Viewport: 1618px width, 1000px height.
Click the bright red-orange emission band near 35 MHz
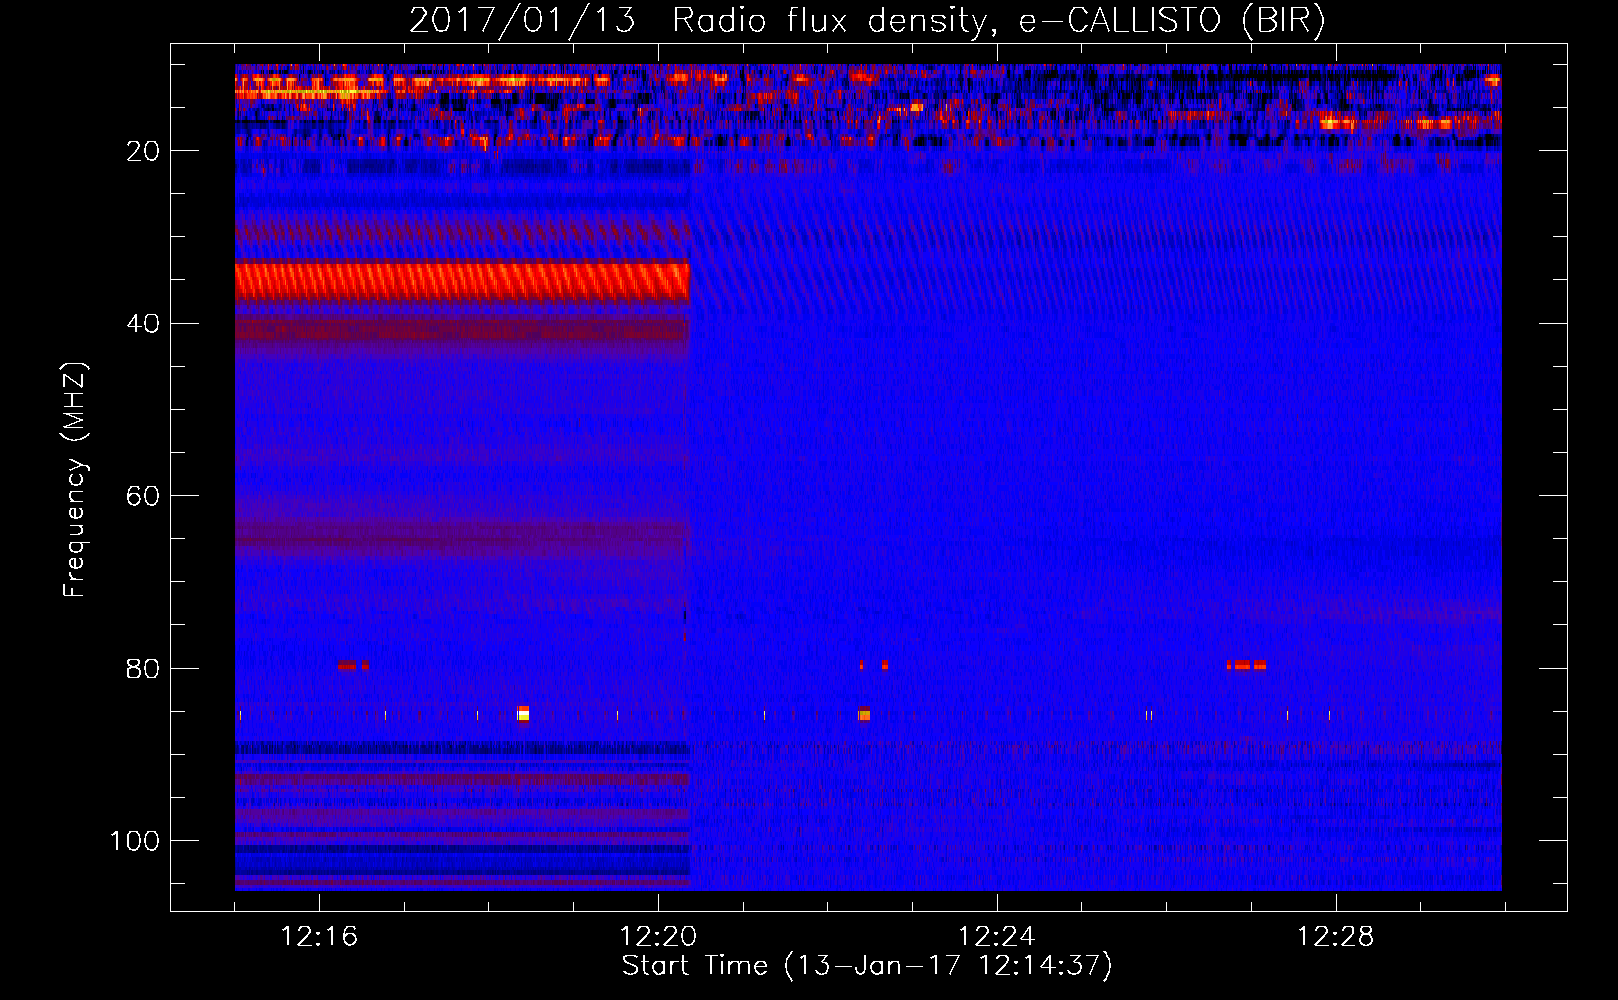pyautogui.click(x=462, y=281)
